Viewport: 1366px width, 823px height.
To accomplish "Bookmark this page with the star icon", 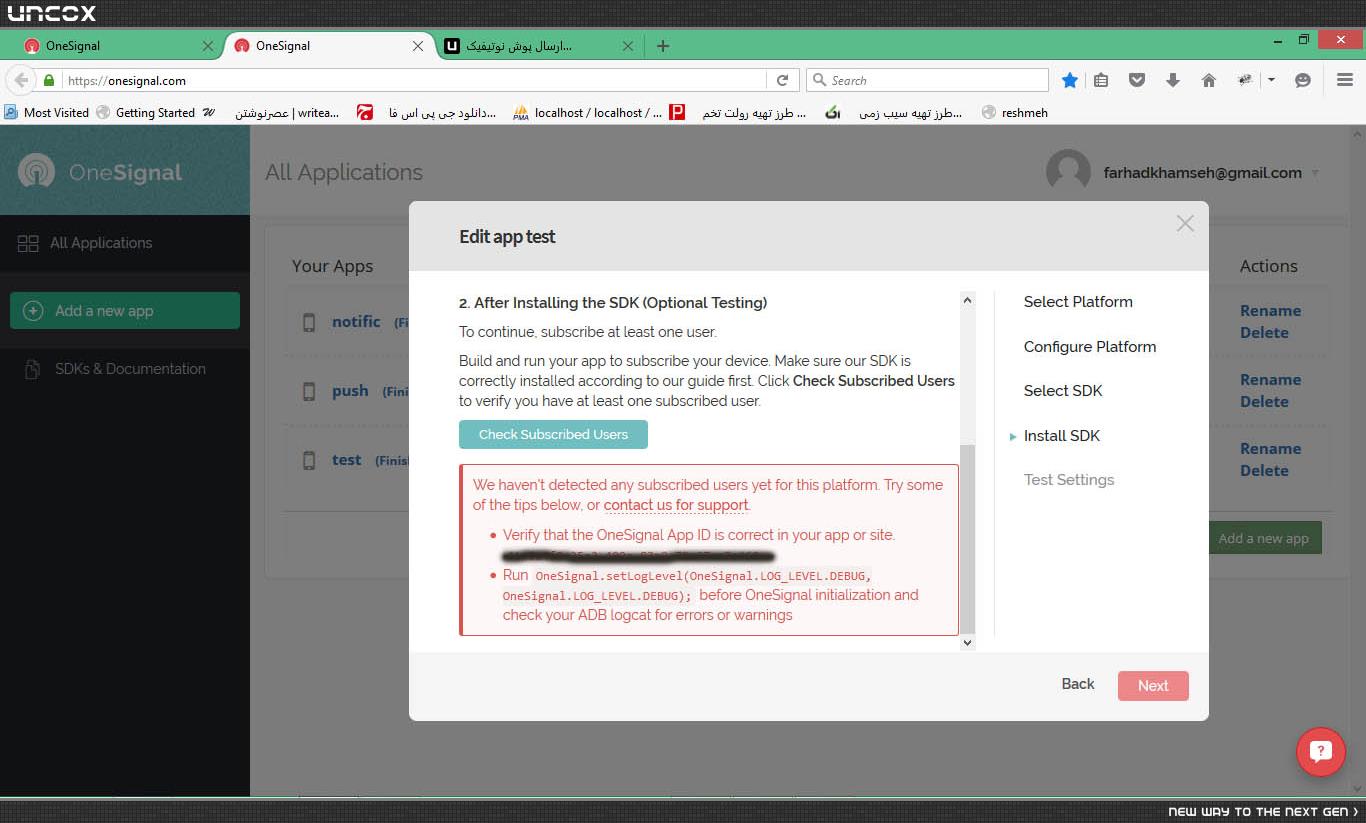I will [1070, 80].
